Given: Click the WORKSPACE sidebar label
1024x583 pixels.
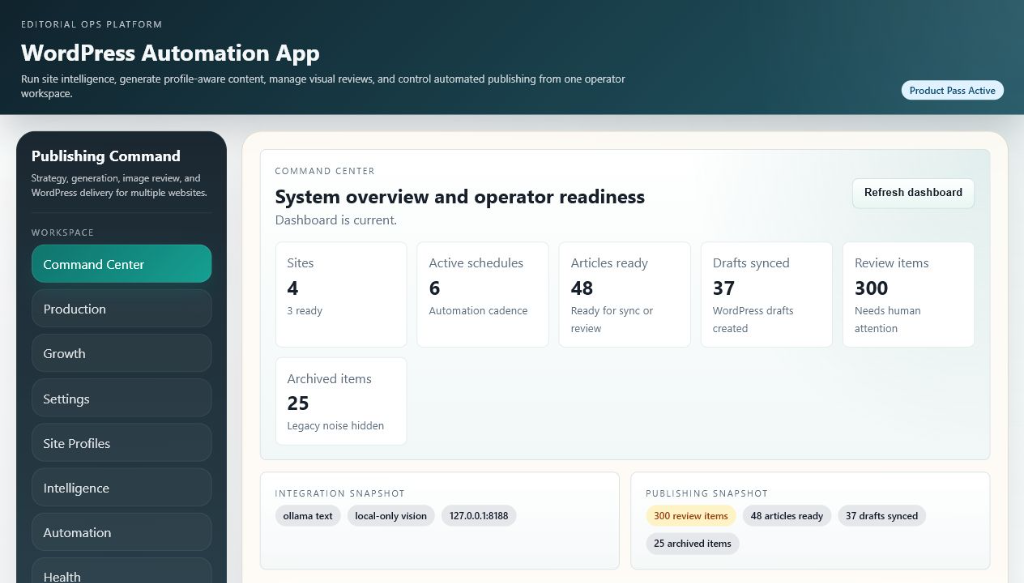Looking at the screenshot, I should (x=63, y=232).
